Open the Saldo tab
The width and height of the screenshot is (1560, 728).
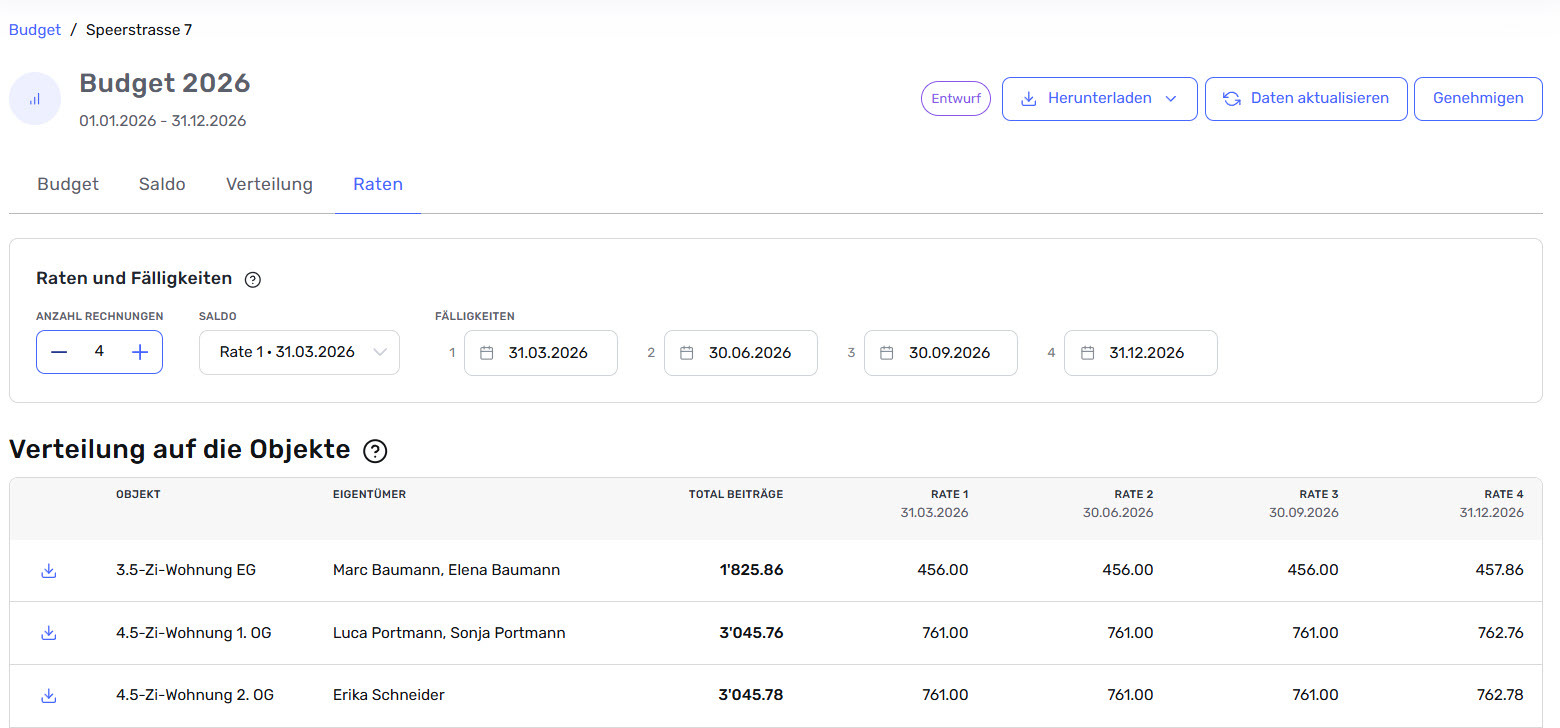click(162, 184)
